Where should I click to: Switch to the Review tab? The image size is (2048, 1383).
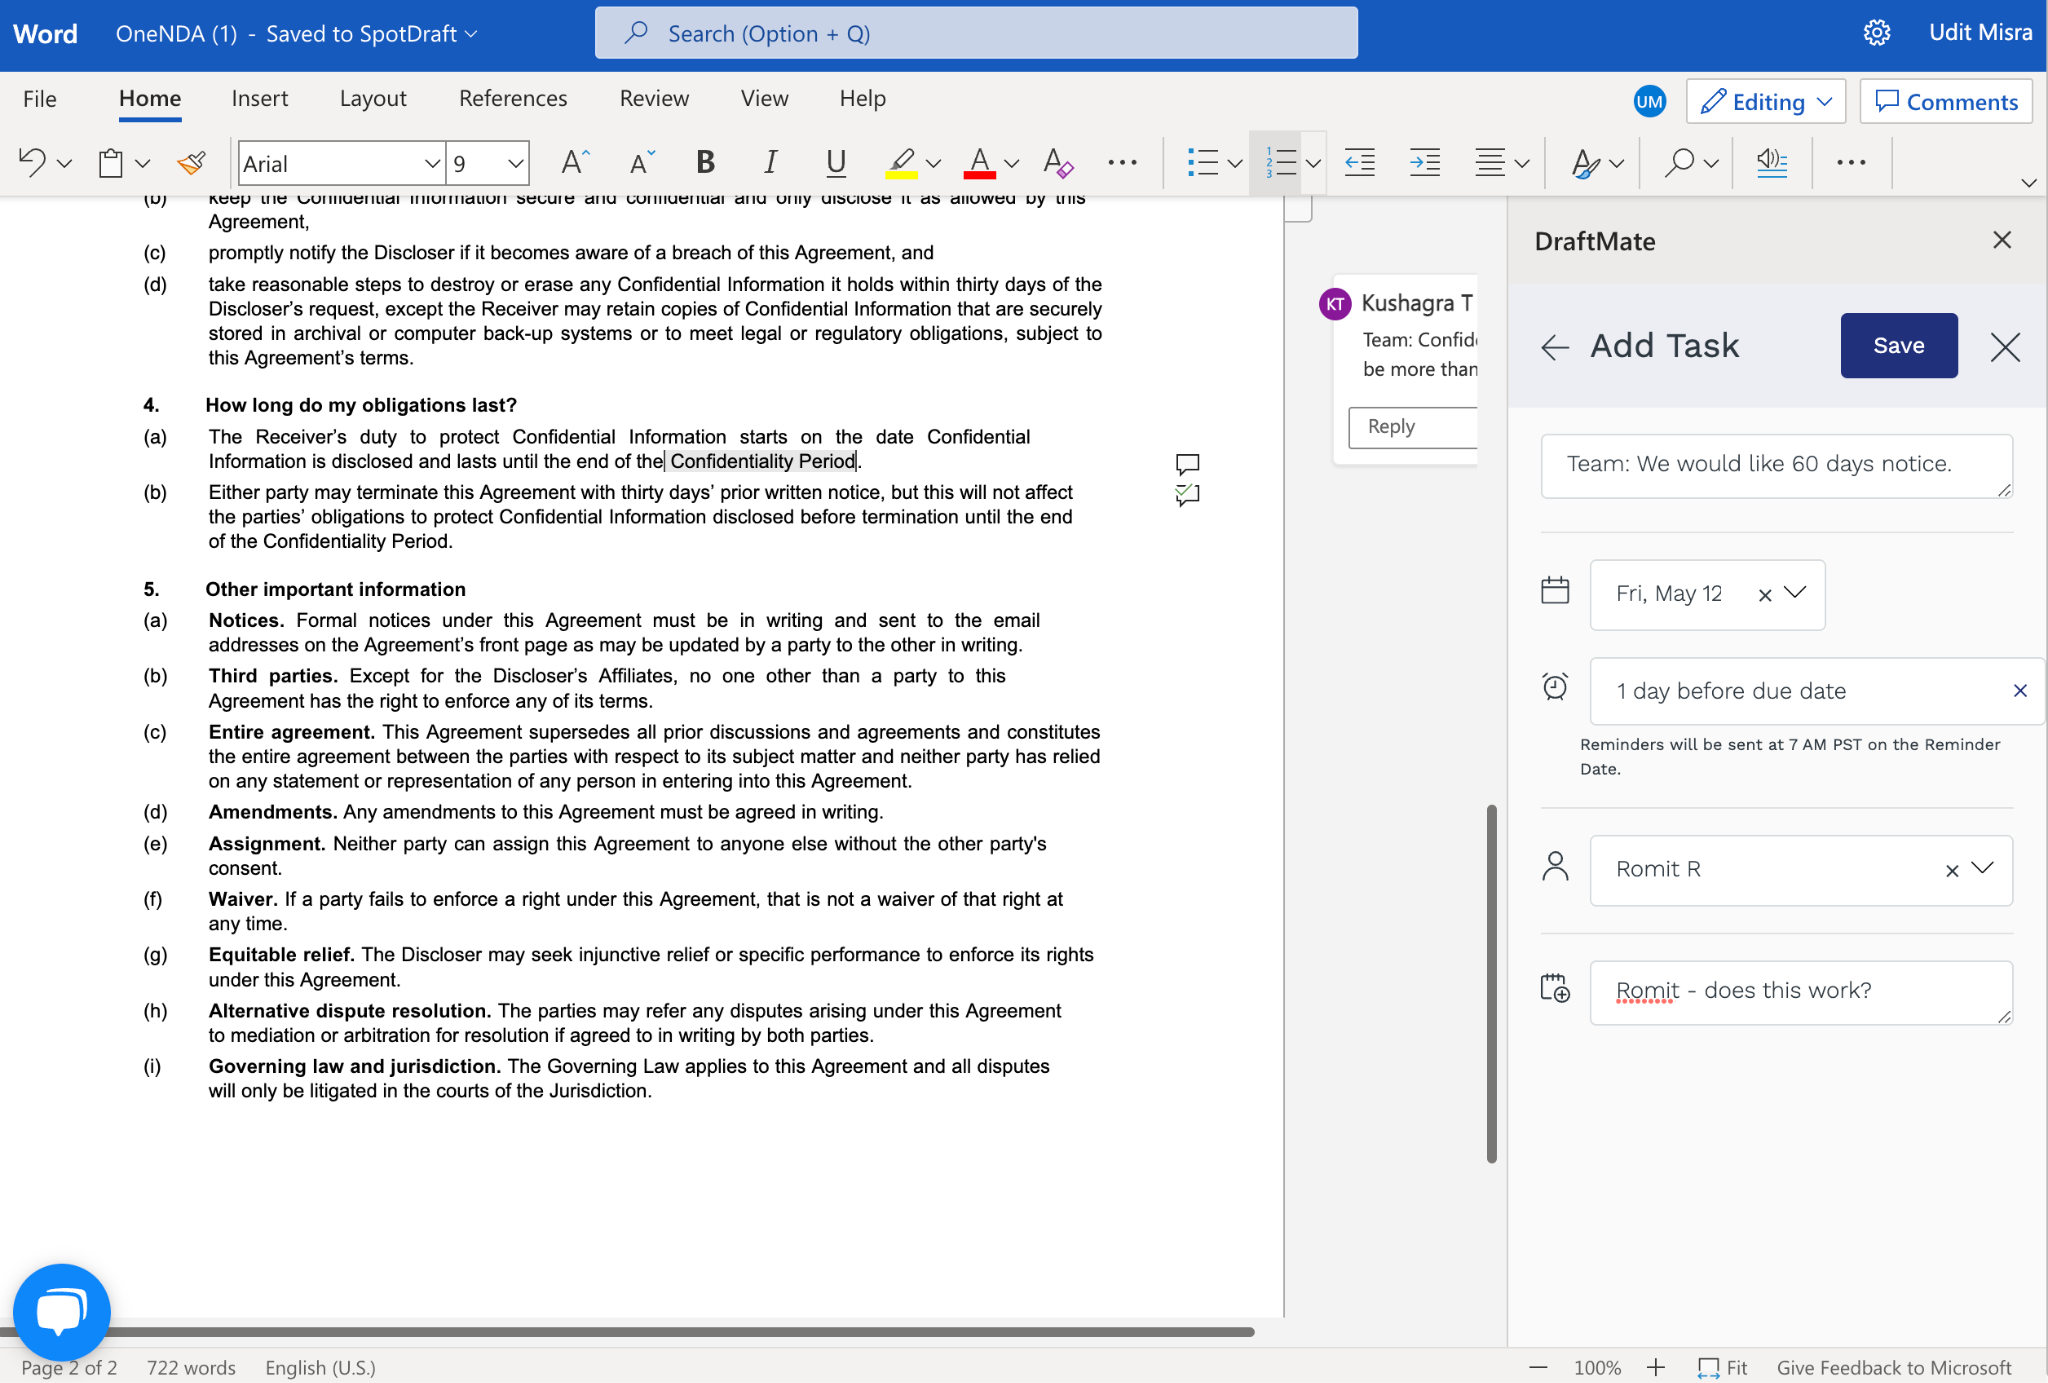click(654, 98)
